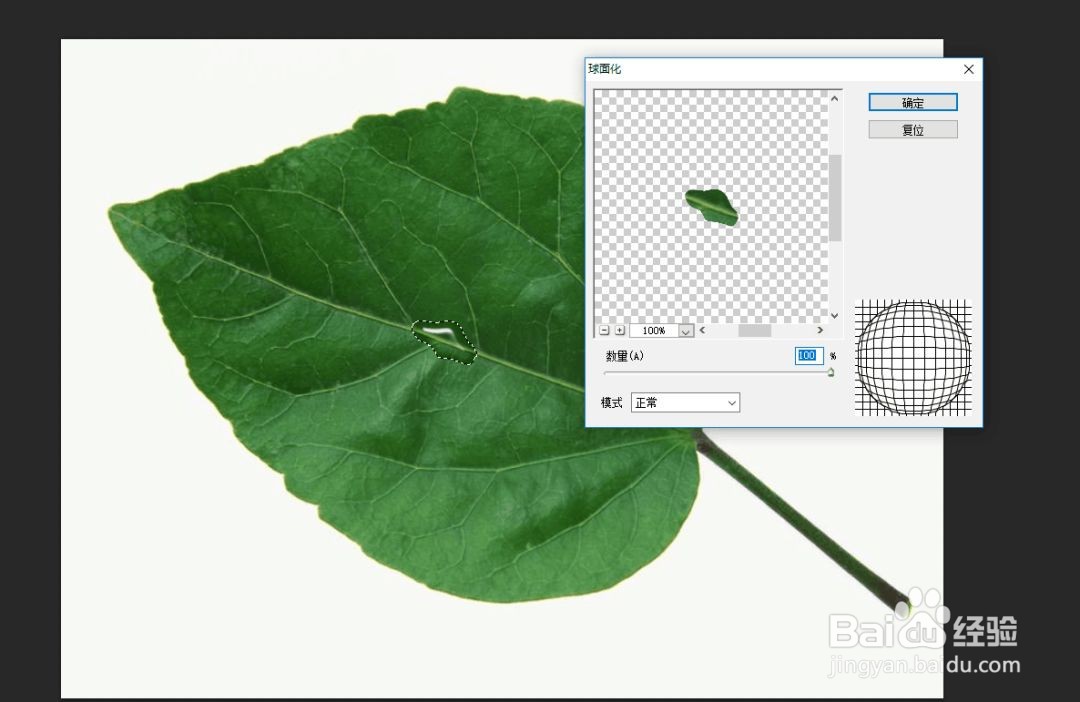Click preview vertical scrollbar down arrow
This screenshot has width=1080, height=702.
coord(835,316)
